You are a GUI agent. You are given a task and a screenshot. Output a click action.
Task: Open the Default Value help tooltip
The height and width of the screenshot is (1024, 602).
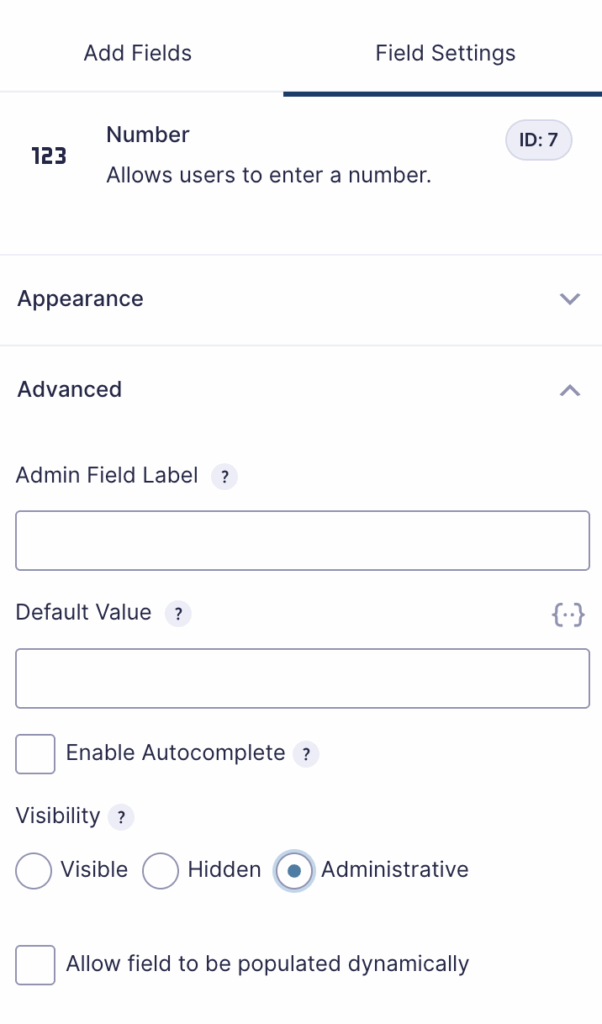[177, 614]
